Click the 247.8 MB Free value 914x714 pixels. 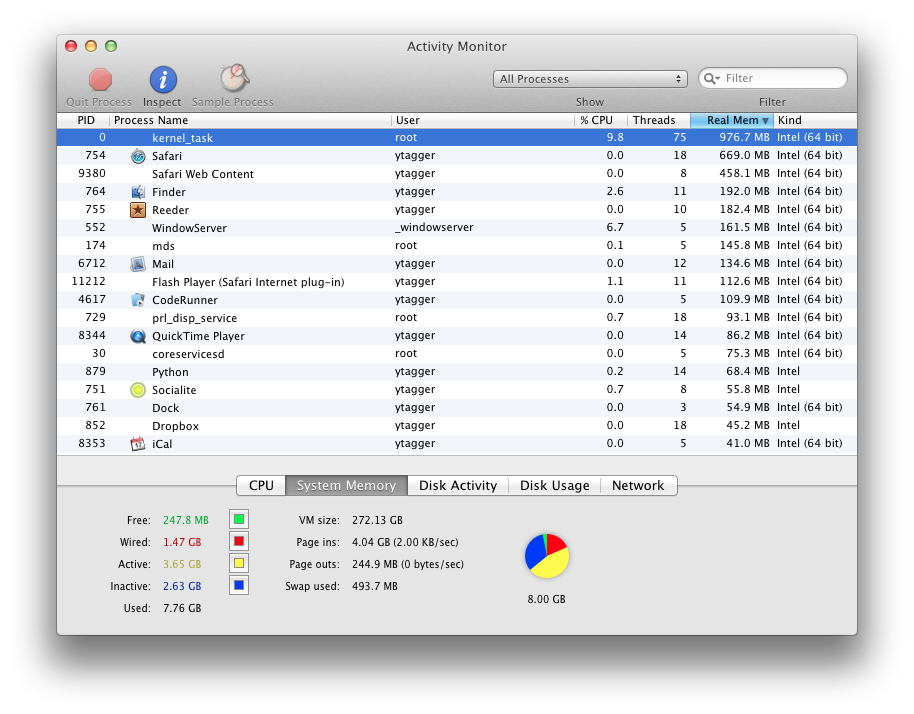(x=186, y=520)
